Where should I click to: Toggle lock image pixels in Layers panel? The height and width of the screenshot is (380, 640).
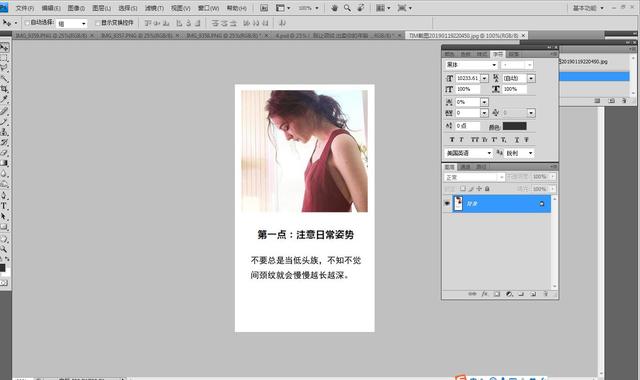click(471, 189)
